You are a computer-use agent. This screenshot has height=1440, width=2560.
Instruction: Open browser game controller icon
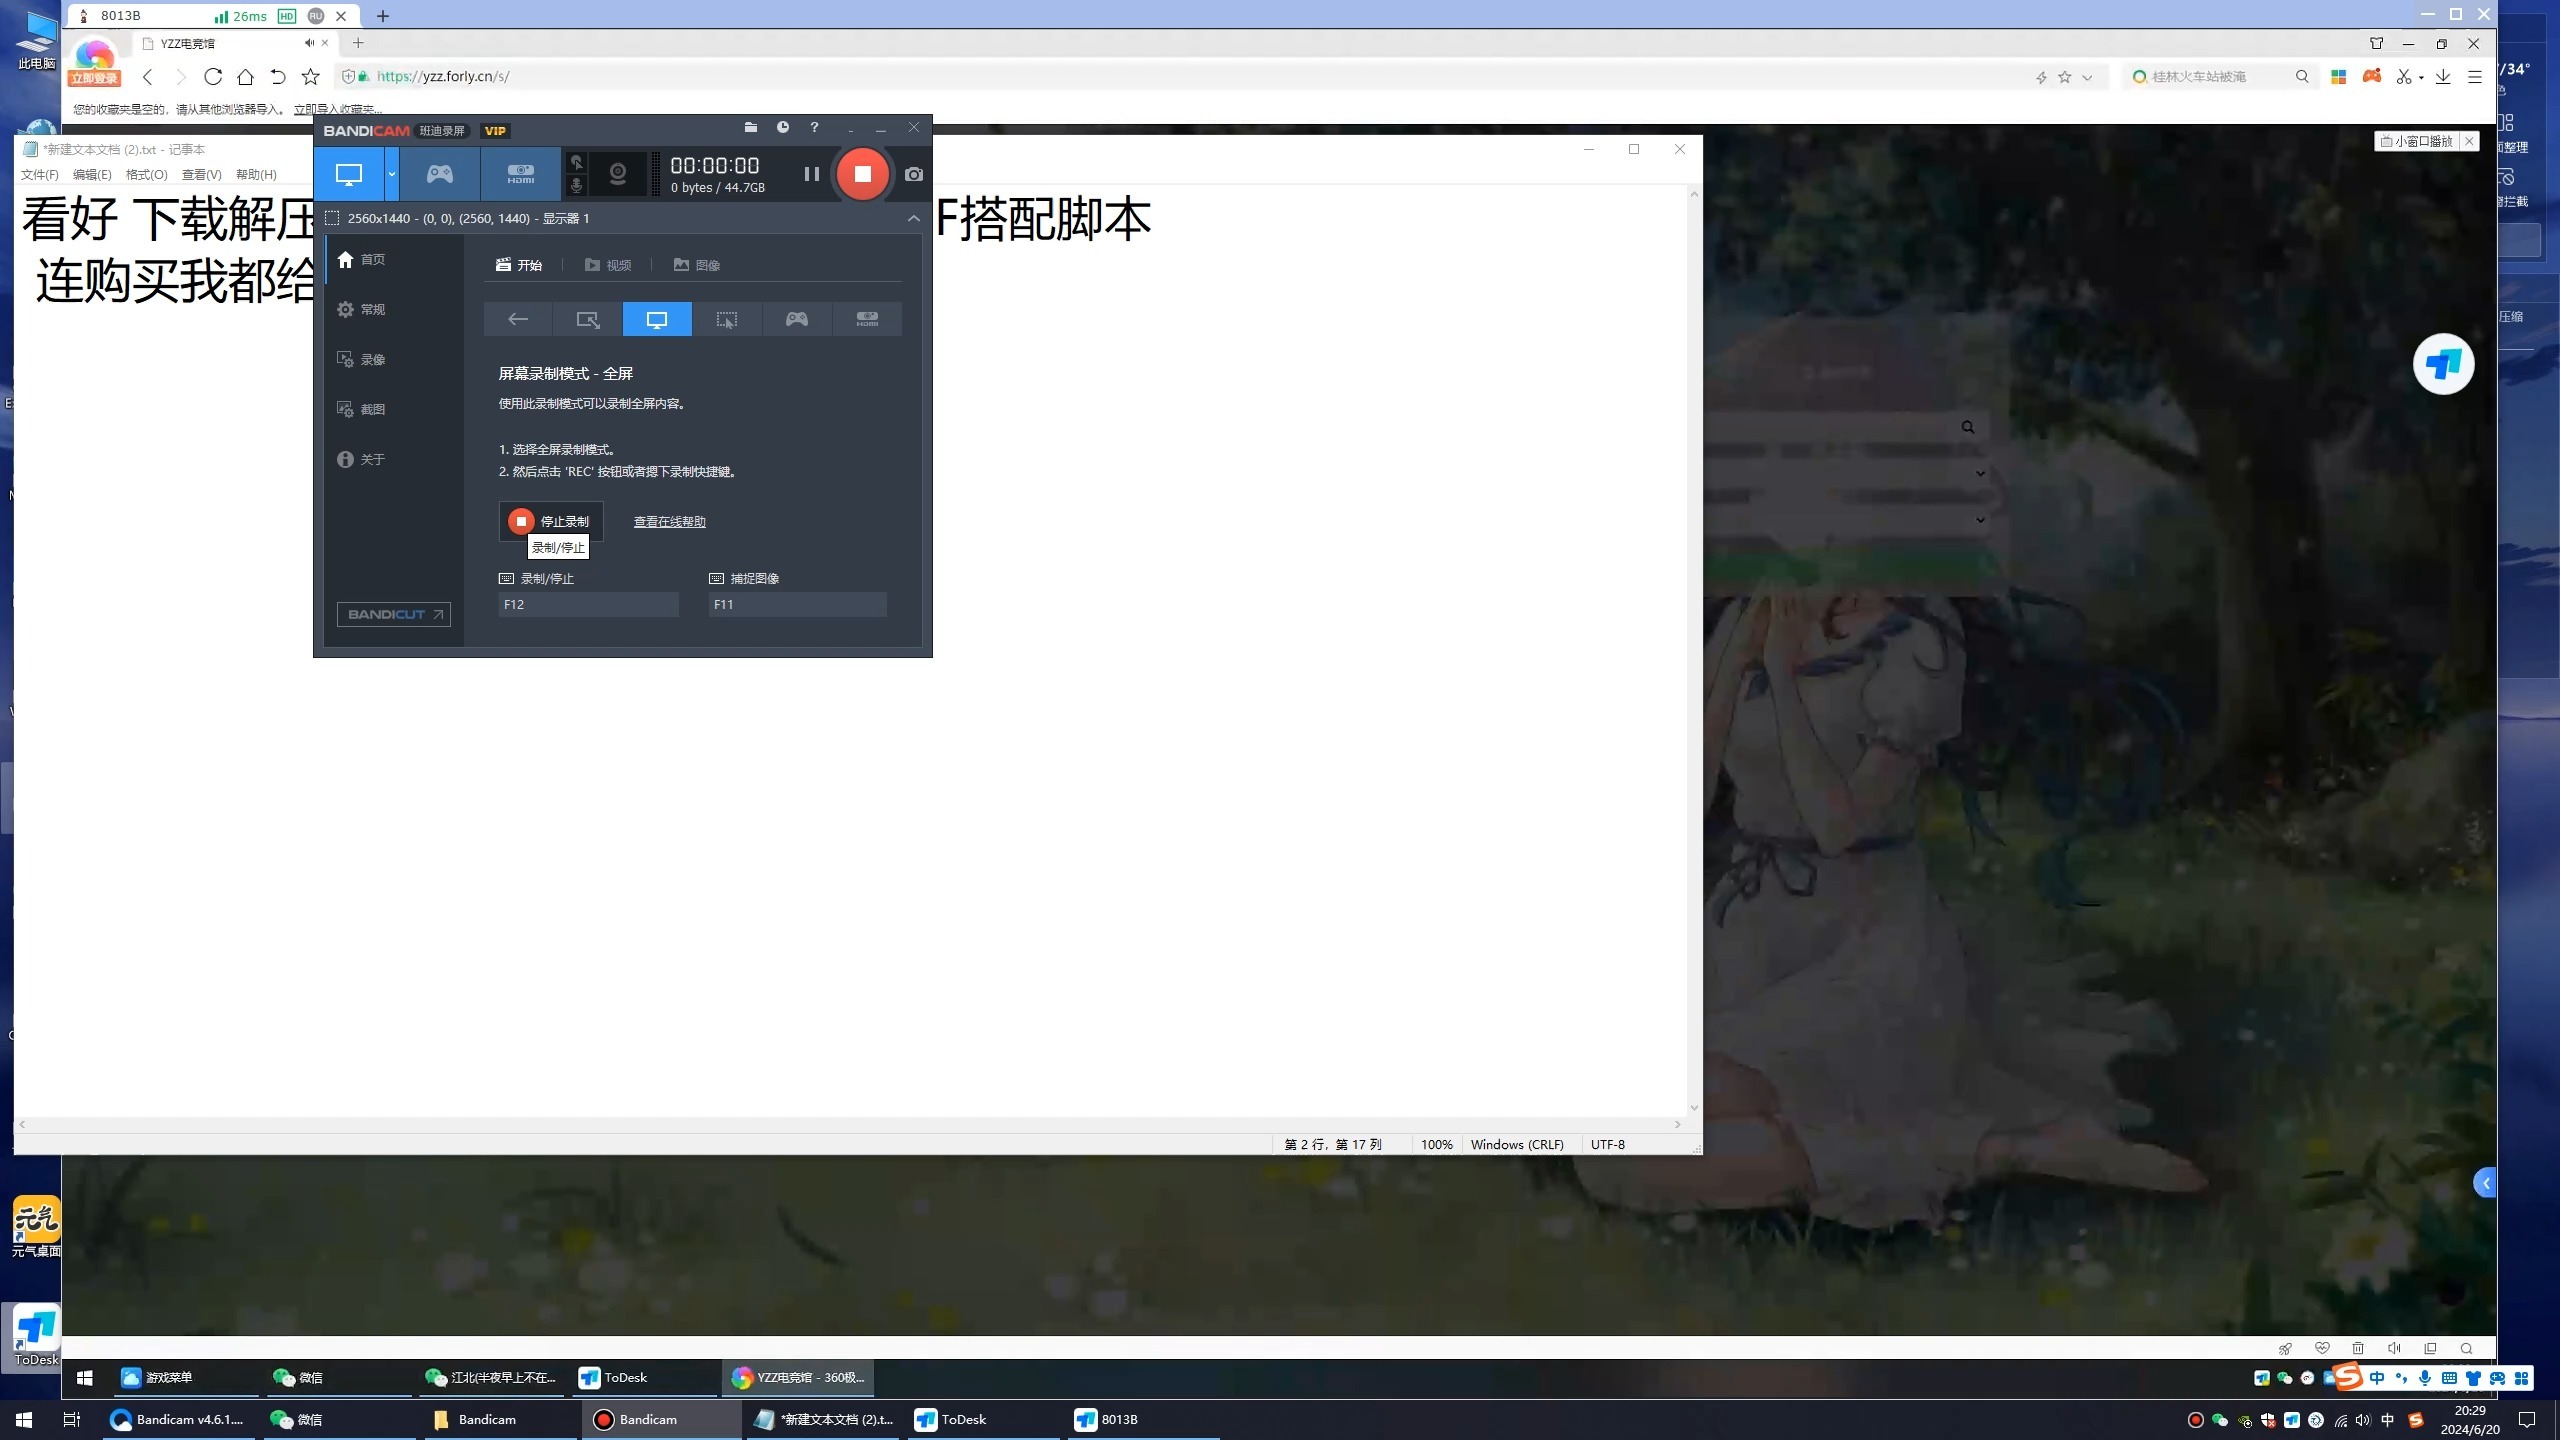click(2371, 77)
